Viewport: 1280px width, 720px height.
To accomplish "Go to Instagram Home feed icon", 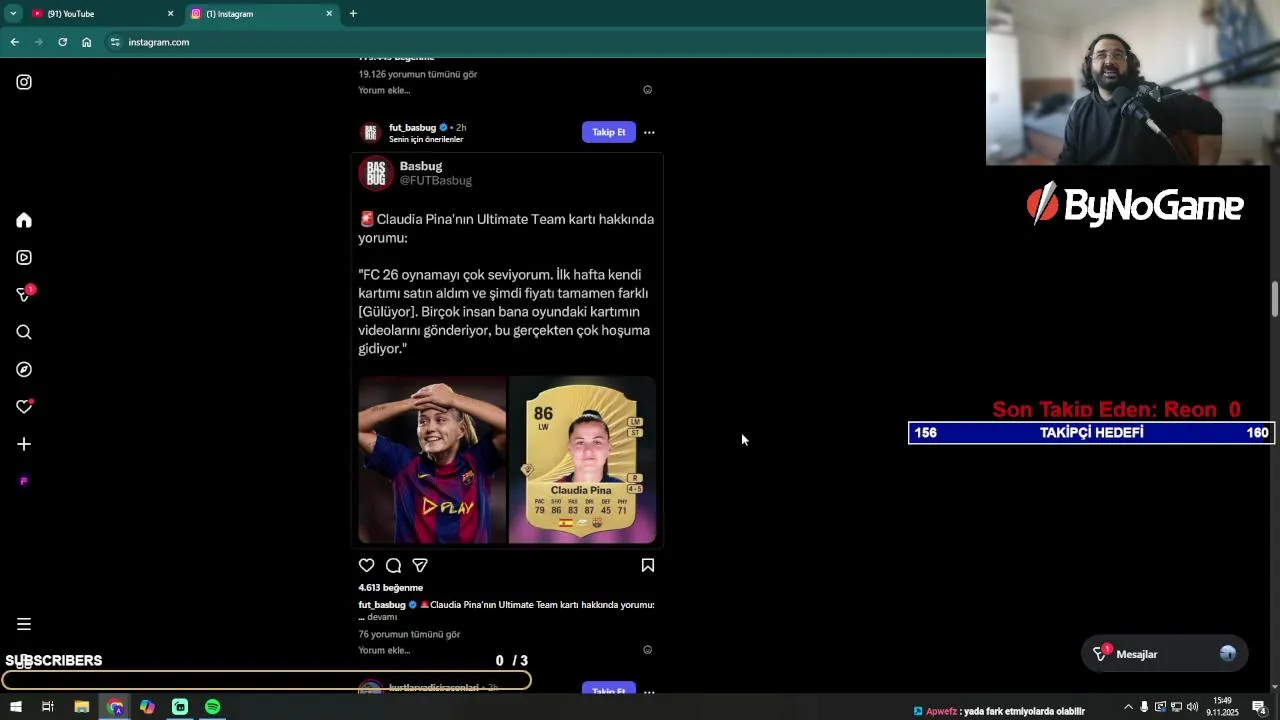I will point(24,220).
